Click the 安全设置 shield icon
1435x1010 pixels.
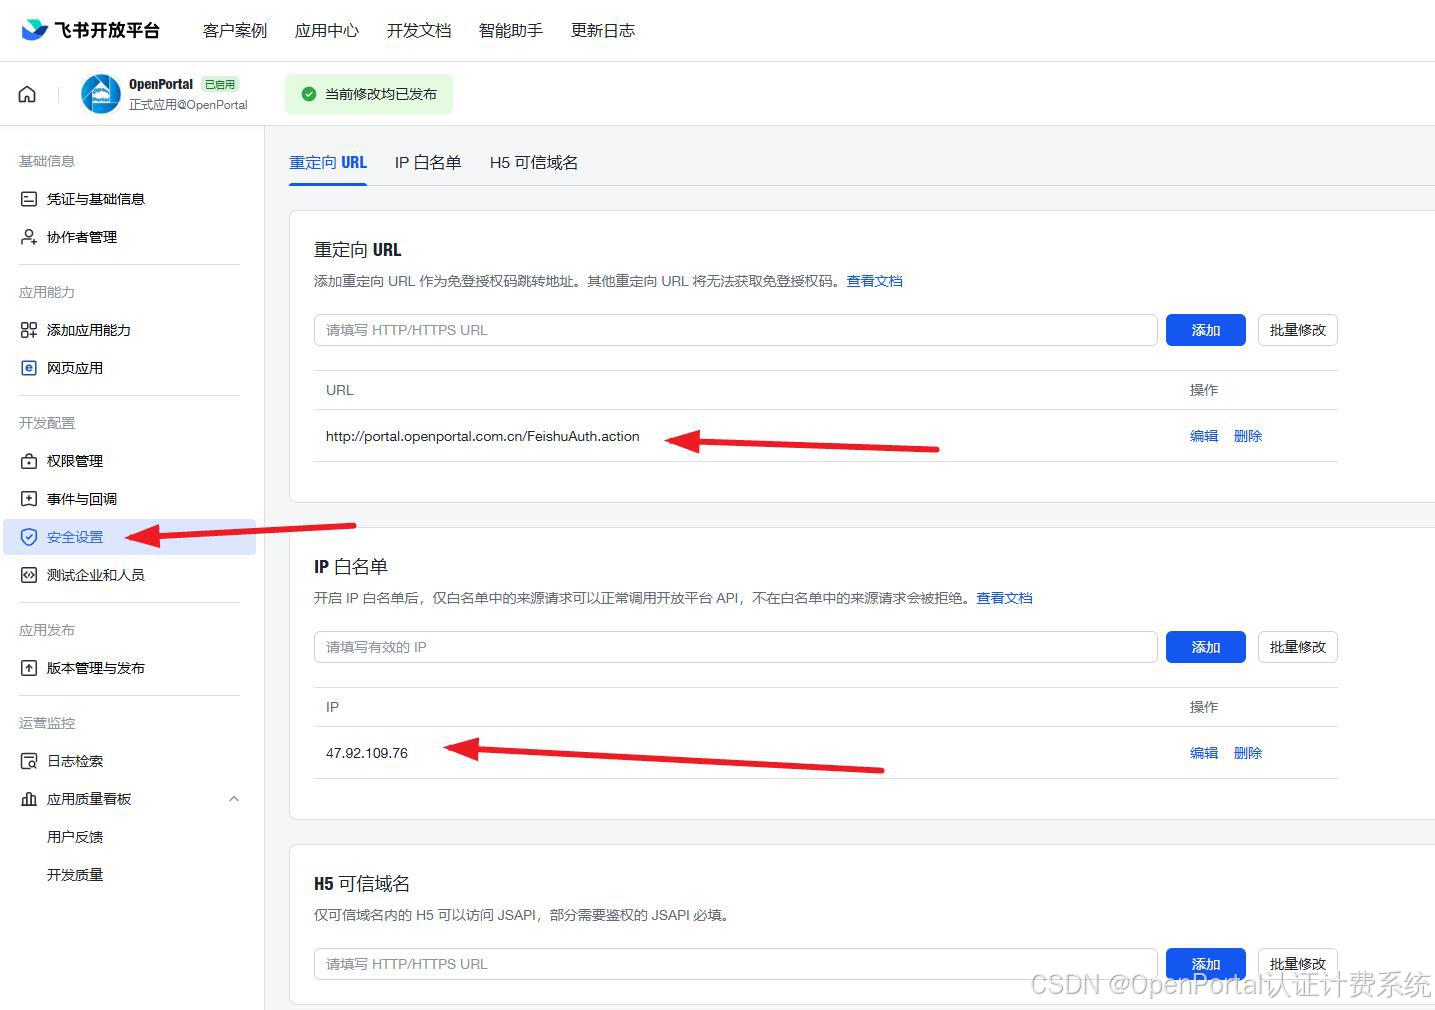click(x=29, y=537)
